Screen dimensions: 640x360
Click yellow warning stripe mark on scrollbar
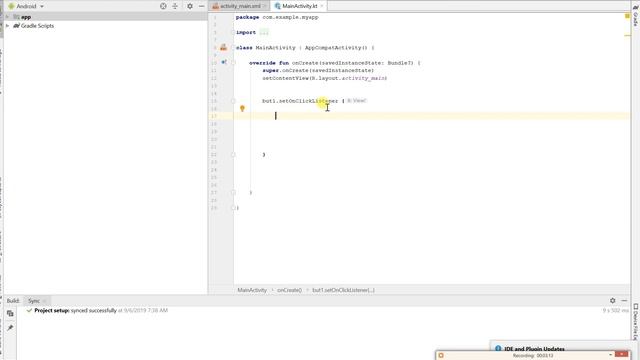coord(627,36)
